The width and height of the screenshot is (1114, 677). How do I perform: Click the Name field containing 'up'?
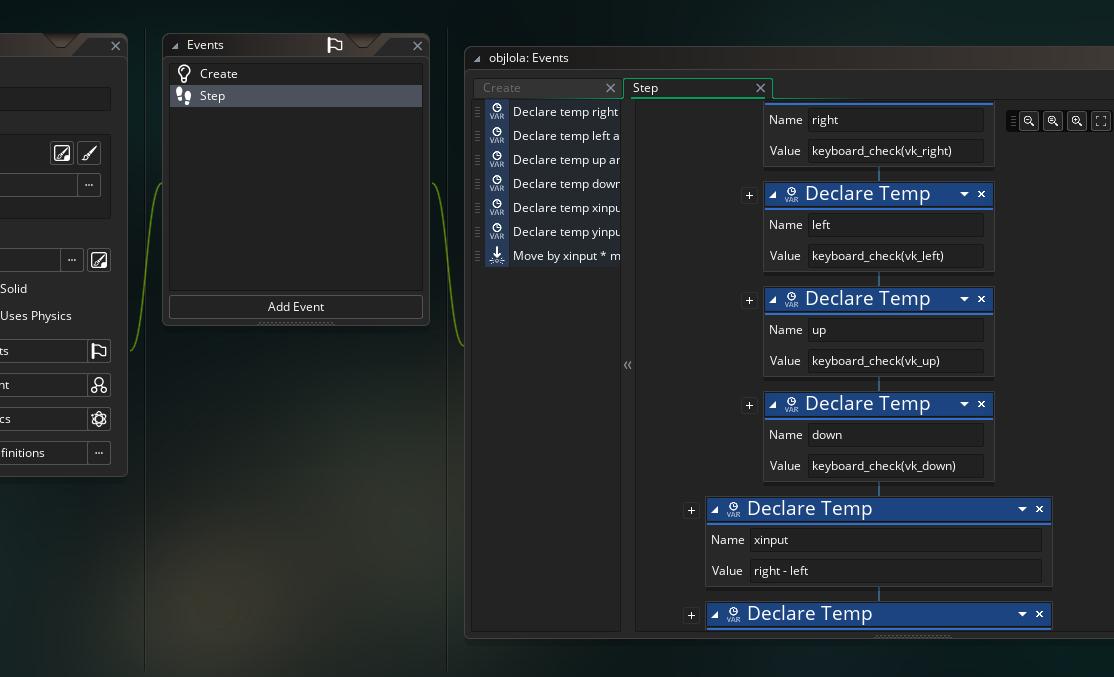[896, 330]
